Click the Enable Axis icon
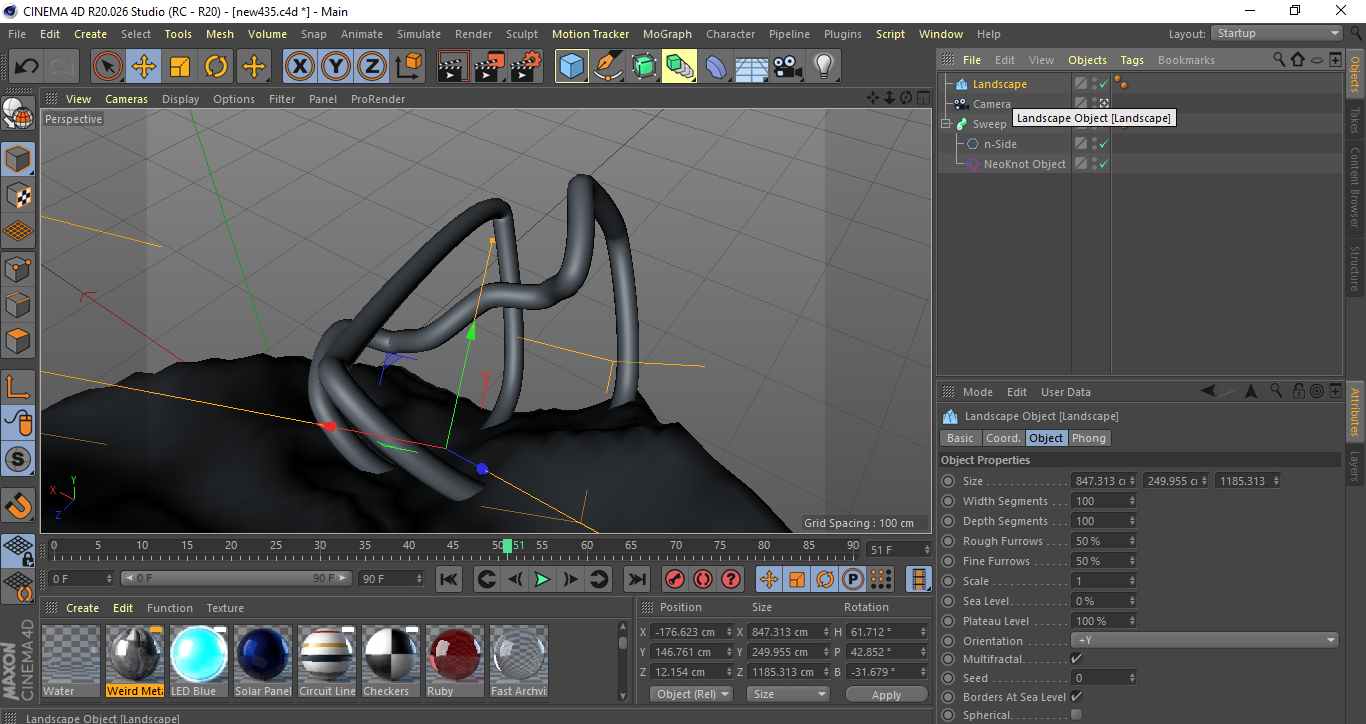Image resolution: width=1366 pixels, height=724 pixels. [x=19, y=386]
